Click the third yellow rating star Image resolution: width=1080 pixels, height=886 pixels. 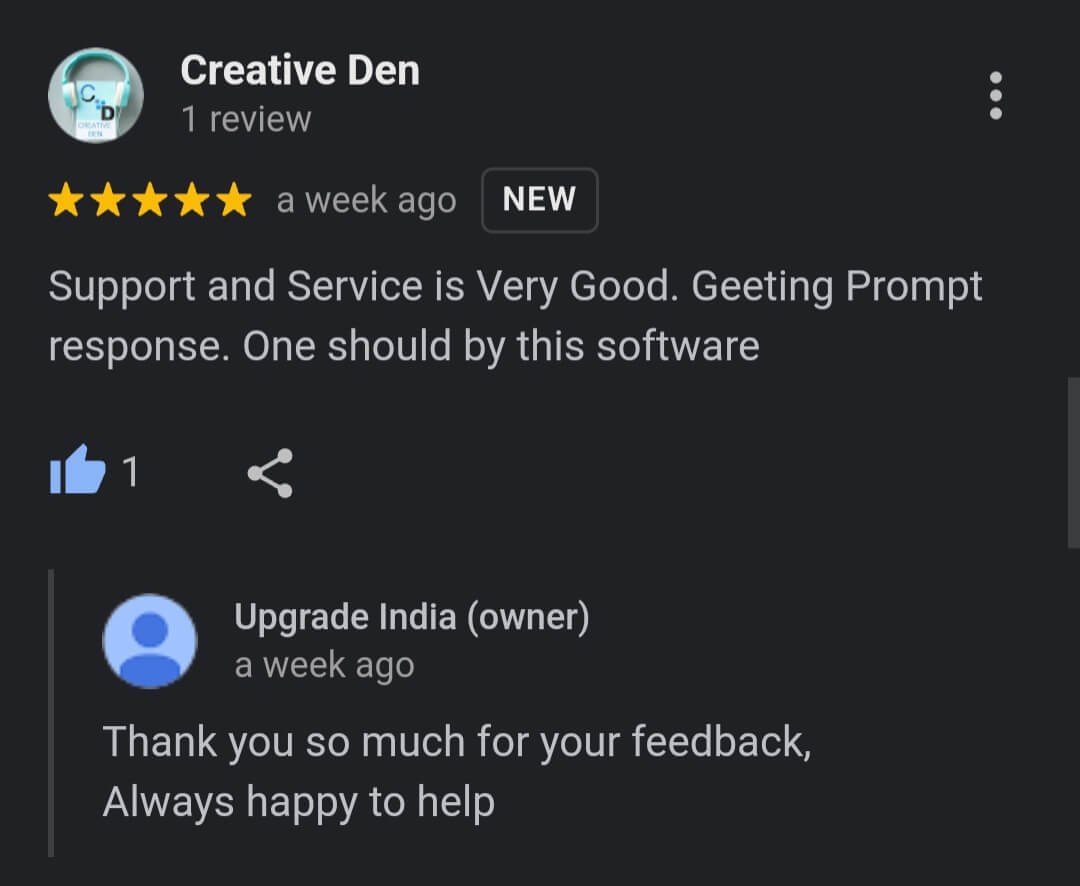coord(150,200)
